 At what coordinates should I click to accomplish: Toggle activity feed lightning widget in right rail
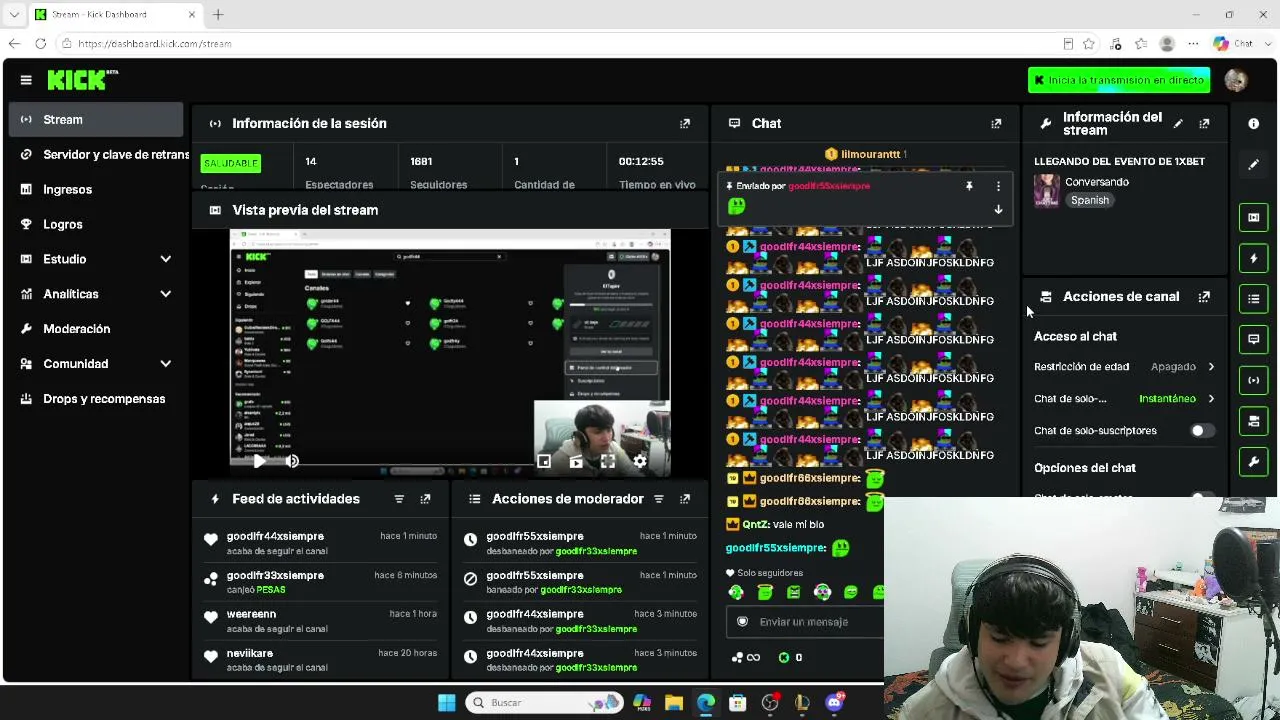click(1253, 258)
